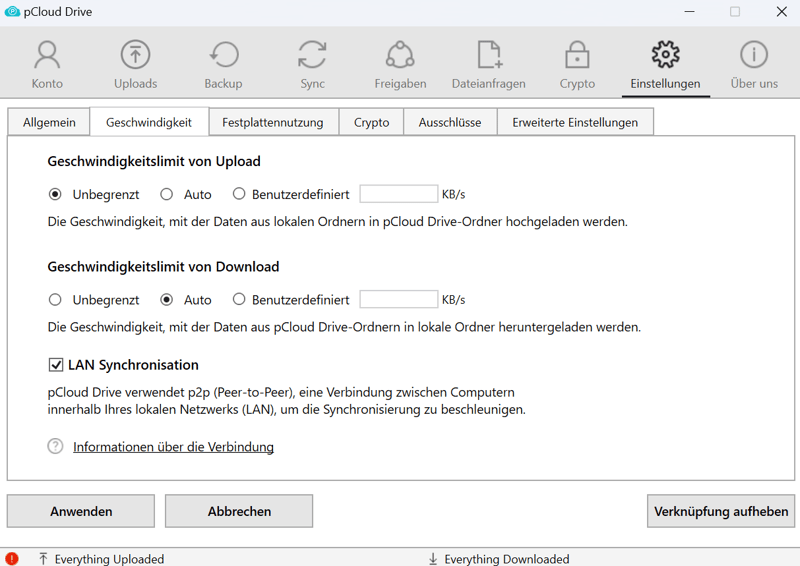Switch to the Festplattennutzung tab
The image size is (800, 566).
(272, 122)
